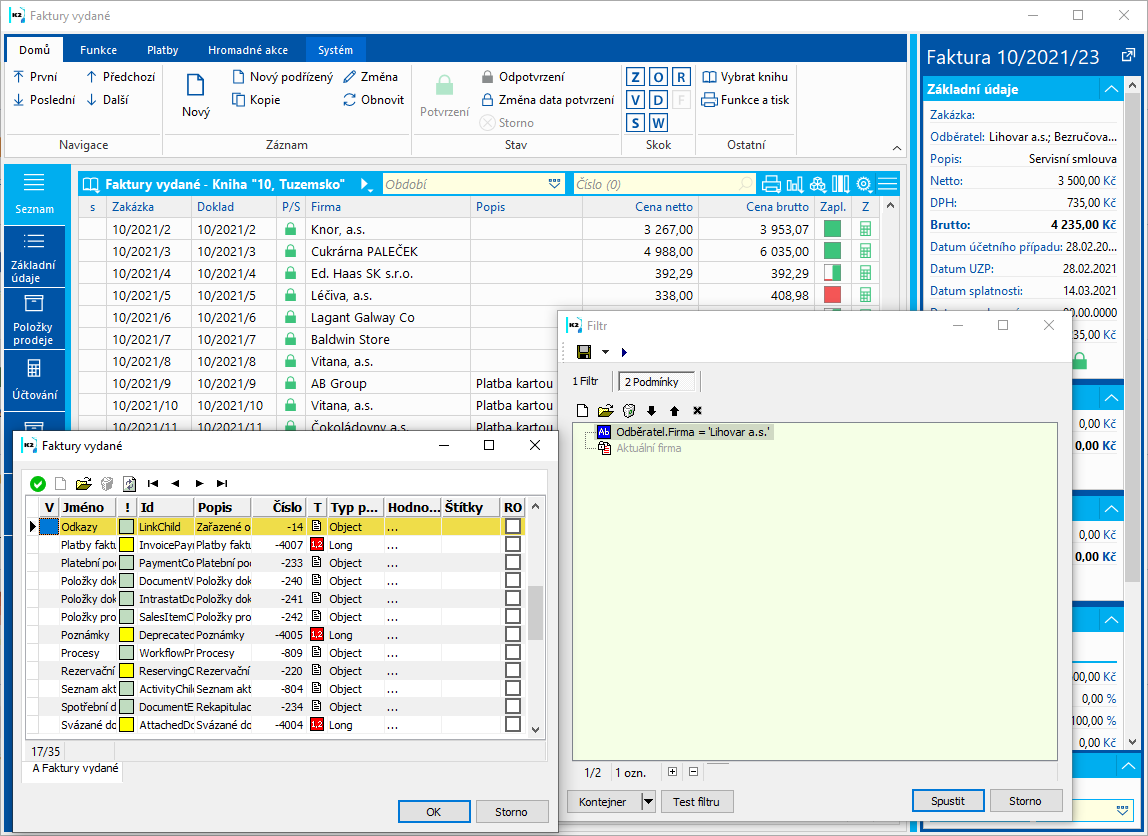Open the Účtování sidebar panel
The image size is (1148, 836).
pos(34,379)
